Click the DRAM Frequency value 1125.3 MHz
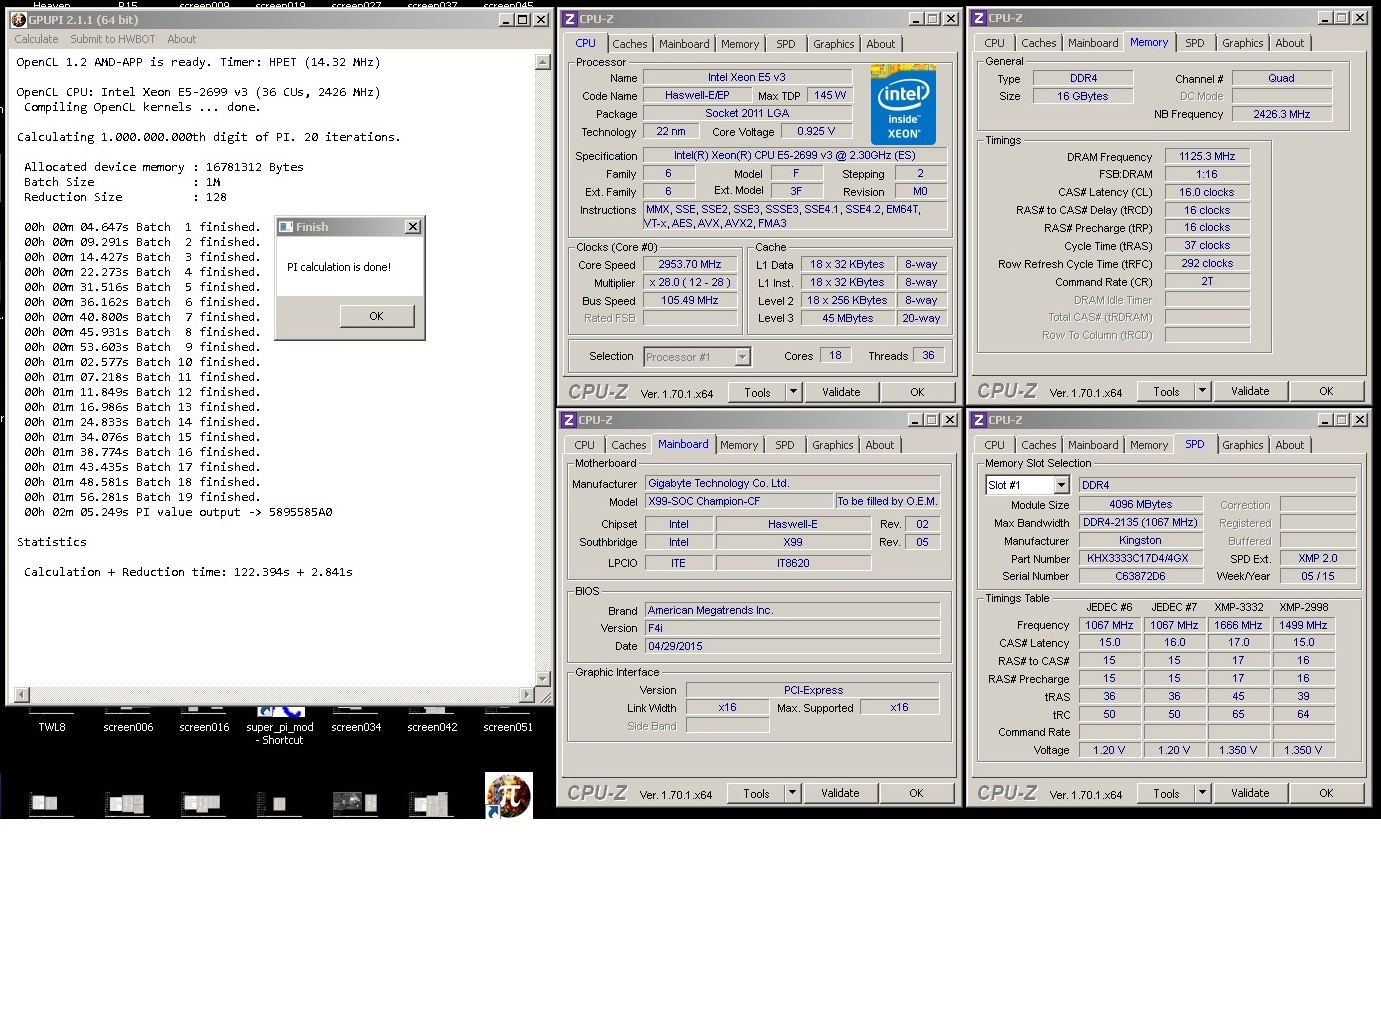1381x1024 pixels. (1206, 156)
